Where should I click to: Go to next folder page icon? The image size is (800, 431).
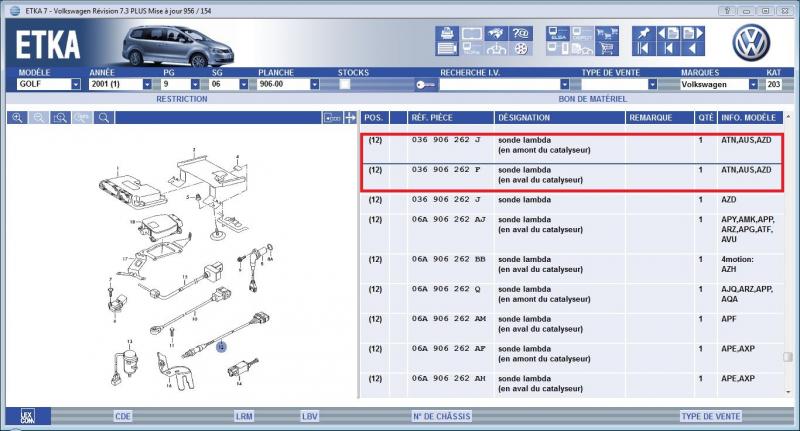(x=693, y=34)
